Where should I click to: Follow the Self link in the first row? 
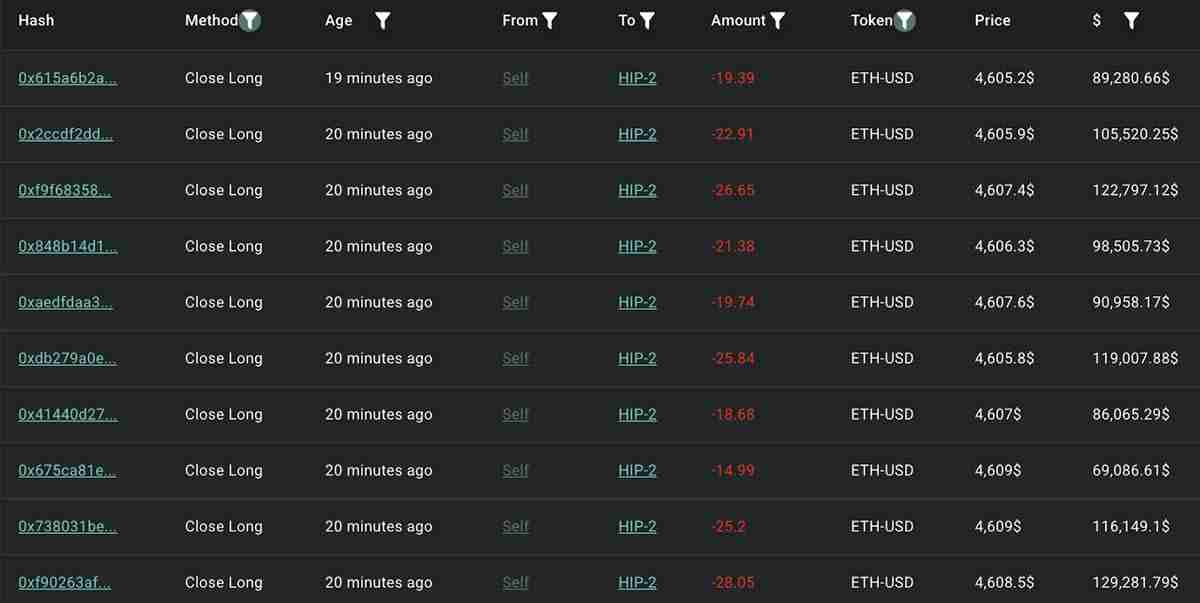[515, 77]
